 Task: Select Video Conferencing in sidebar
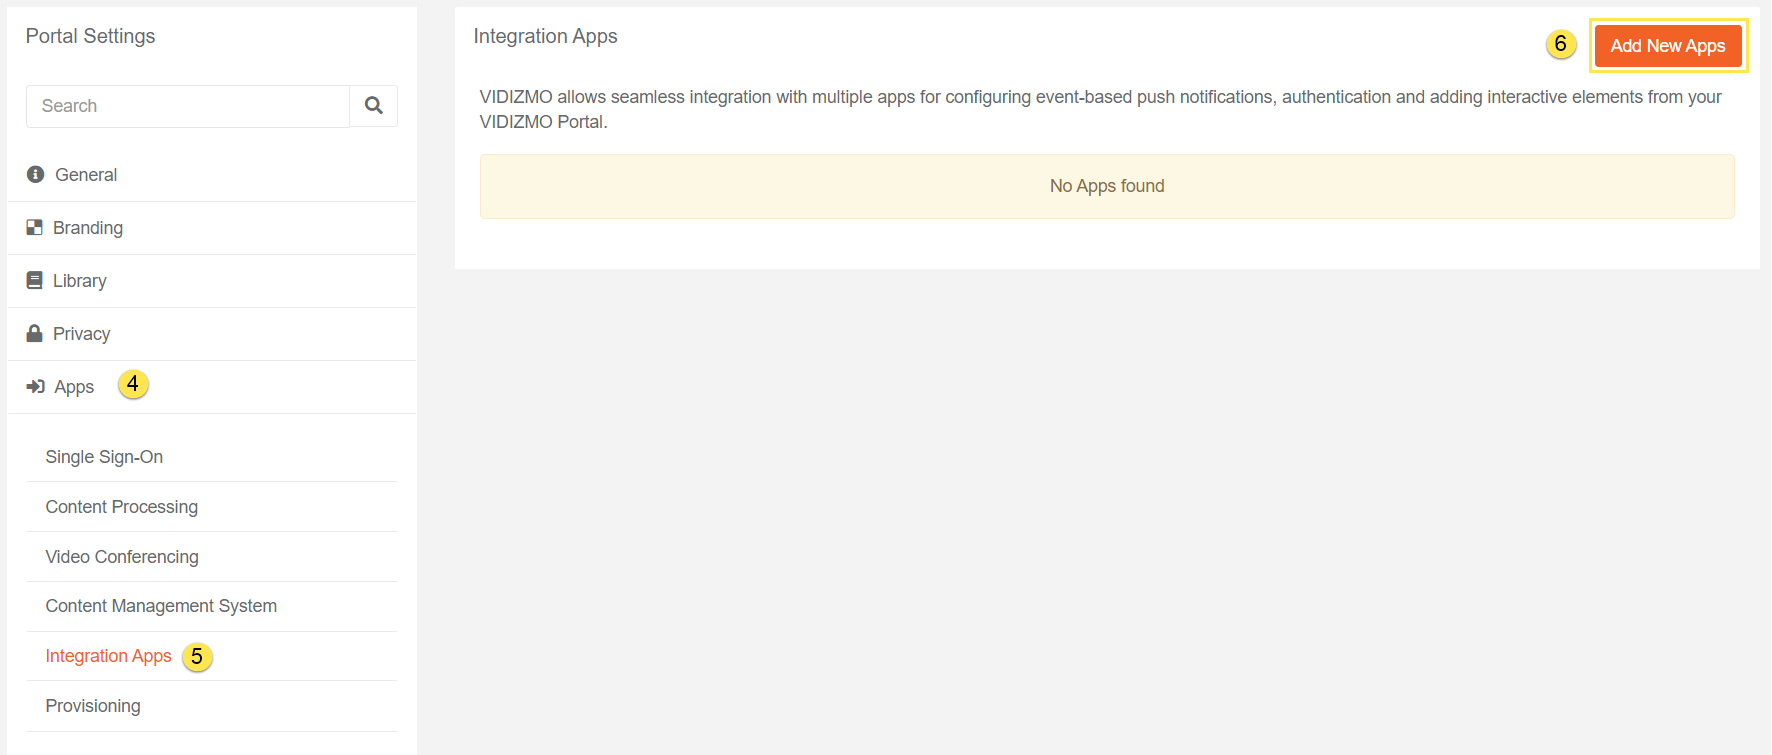point(122,557)
